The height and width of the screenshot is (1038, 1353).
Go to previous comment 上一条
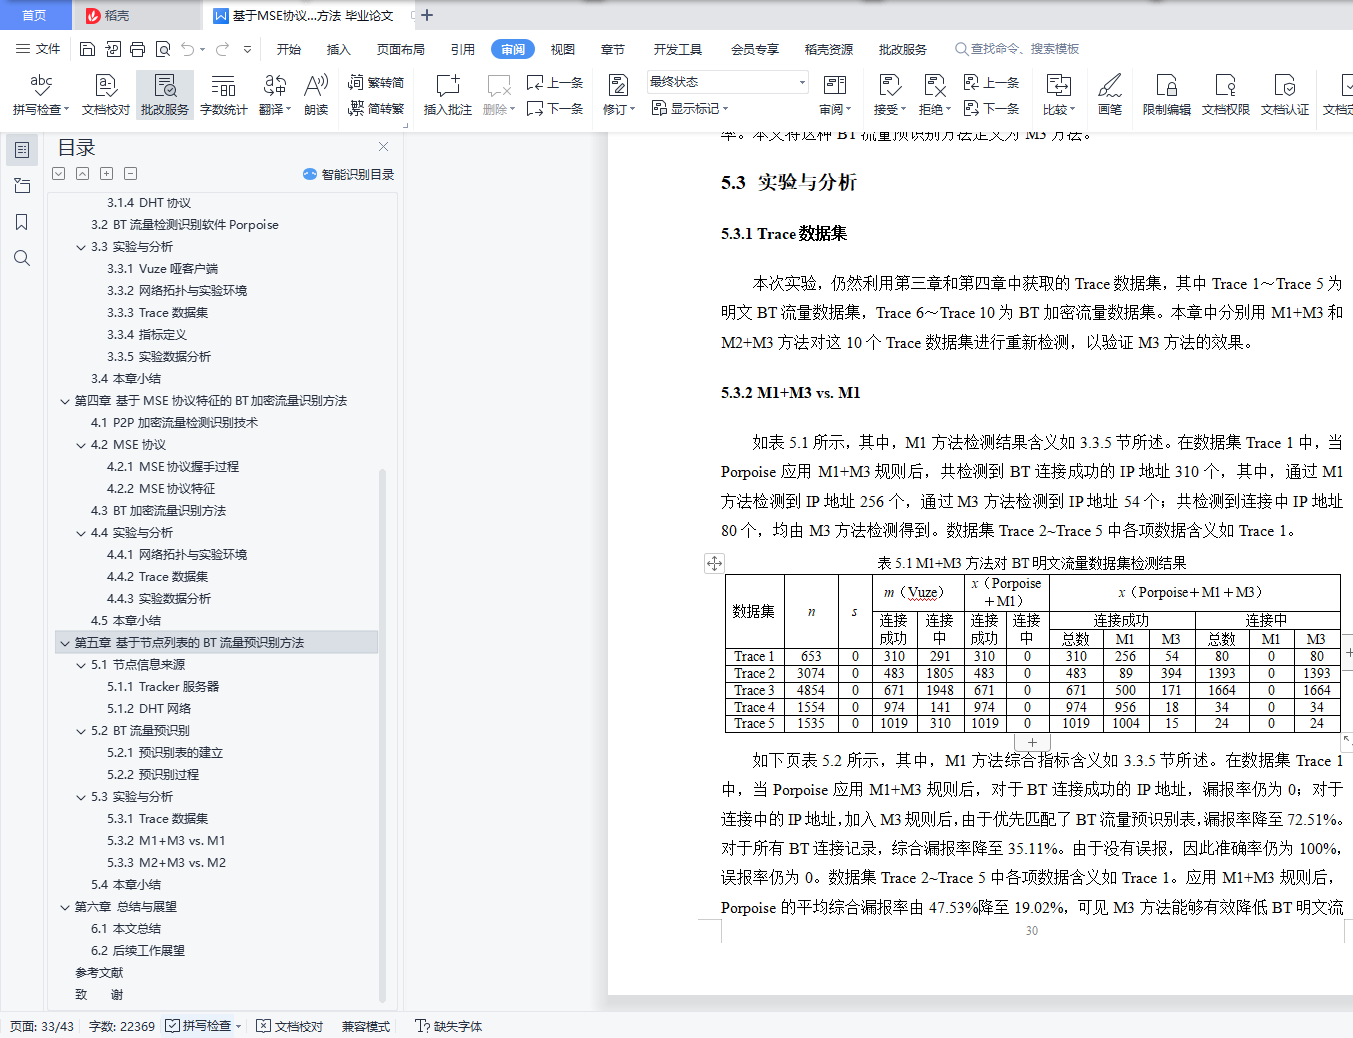555,83
